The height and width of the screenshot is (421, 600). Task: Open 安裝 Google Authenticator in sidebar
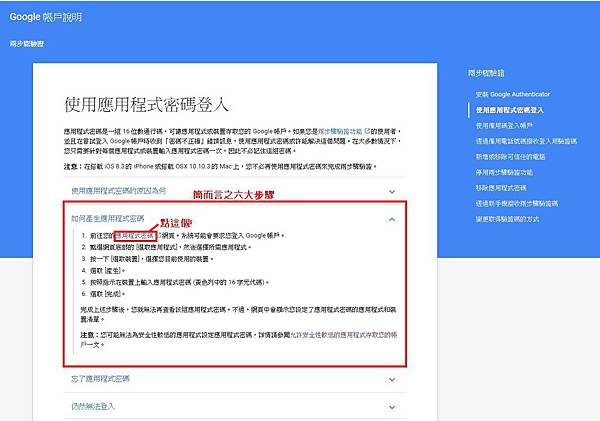coord(513,94)
